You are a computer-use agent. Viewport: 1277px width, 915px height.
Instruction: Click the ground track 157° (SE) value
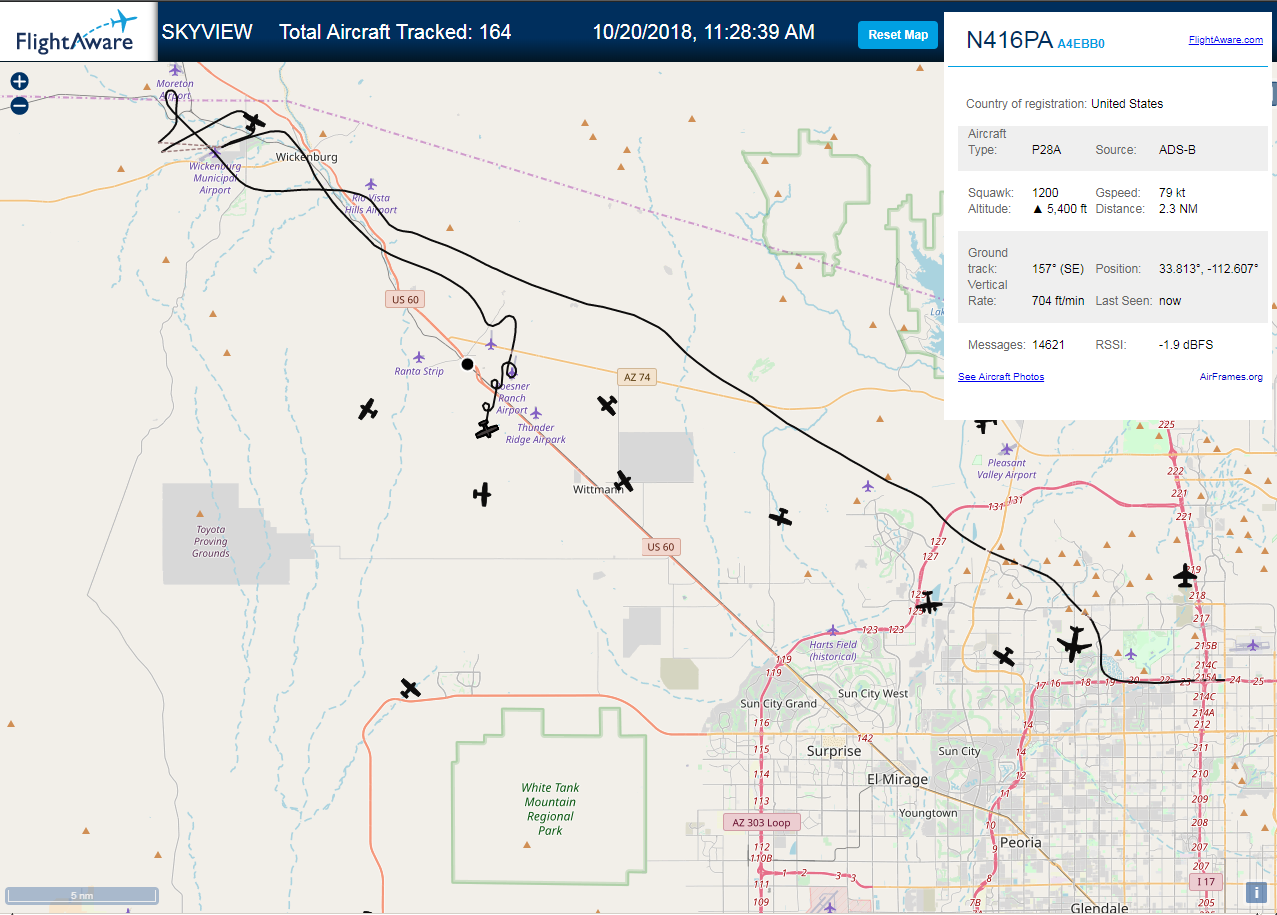pos(1057,269)
